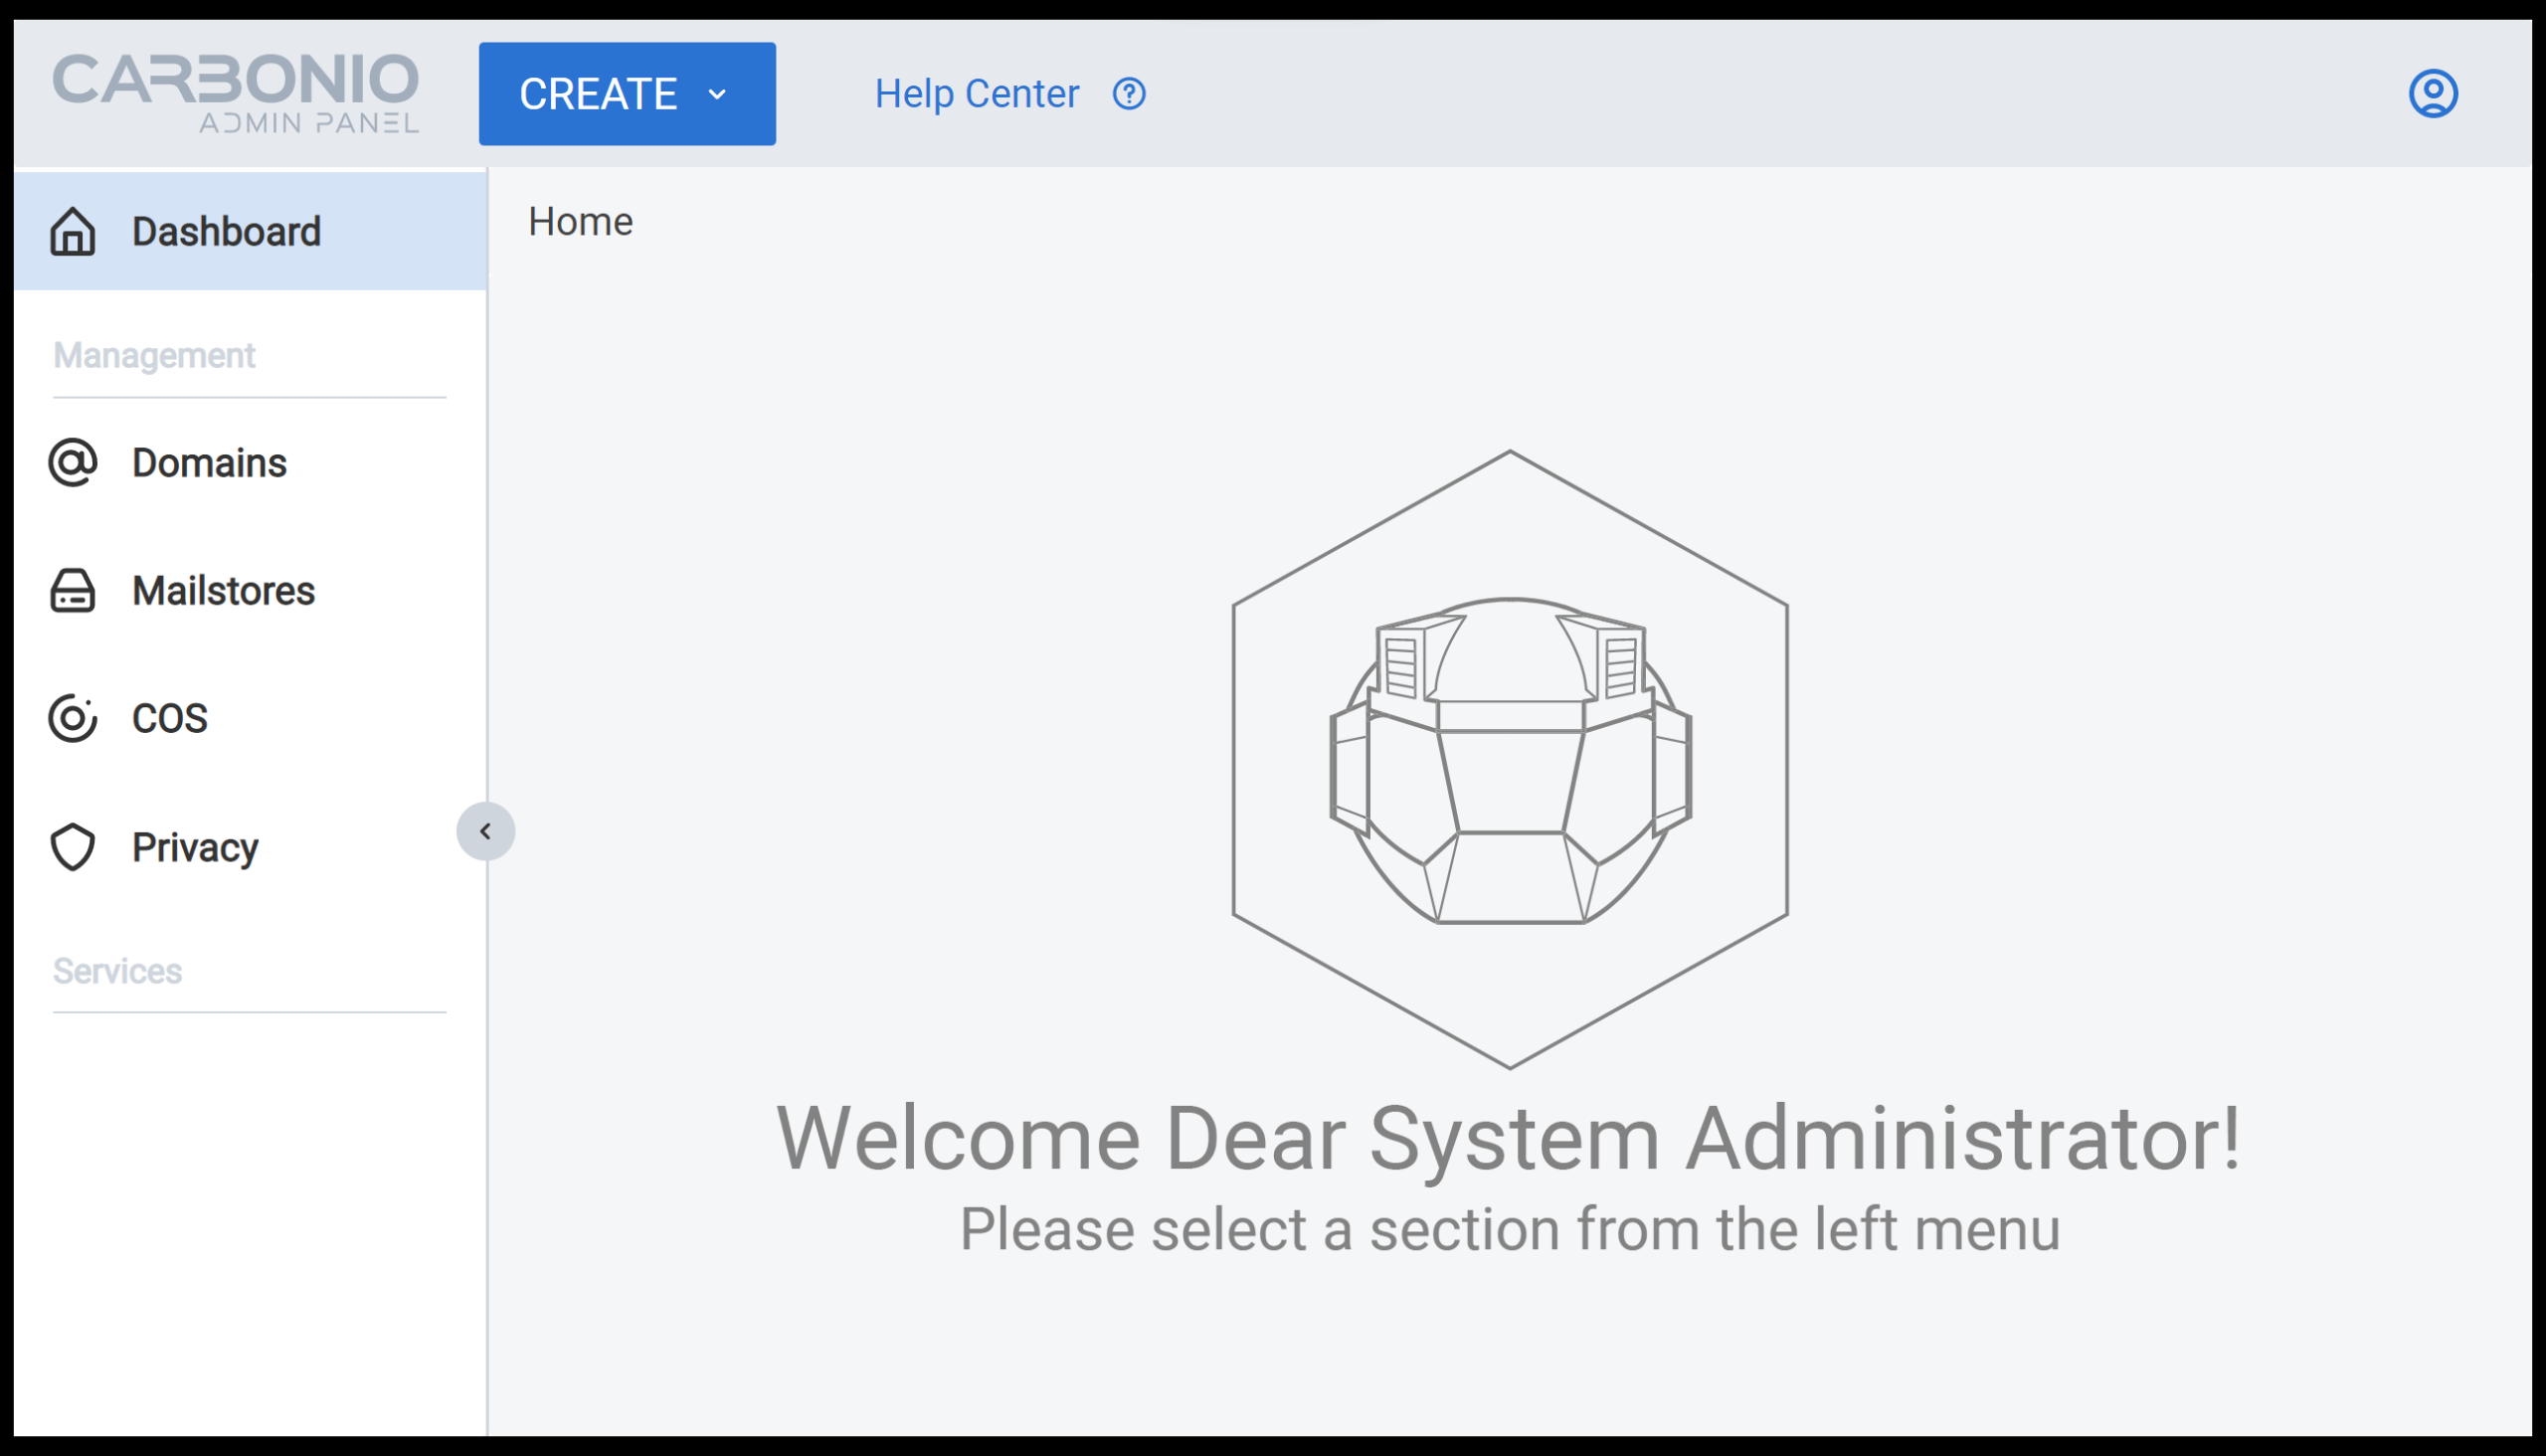Viewport: 2546px width, 1456px height.
Task: Collapse the sidebar with chevron button
Action: pos(486,832)
